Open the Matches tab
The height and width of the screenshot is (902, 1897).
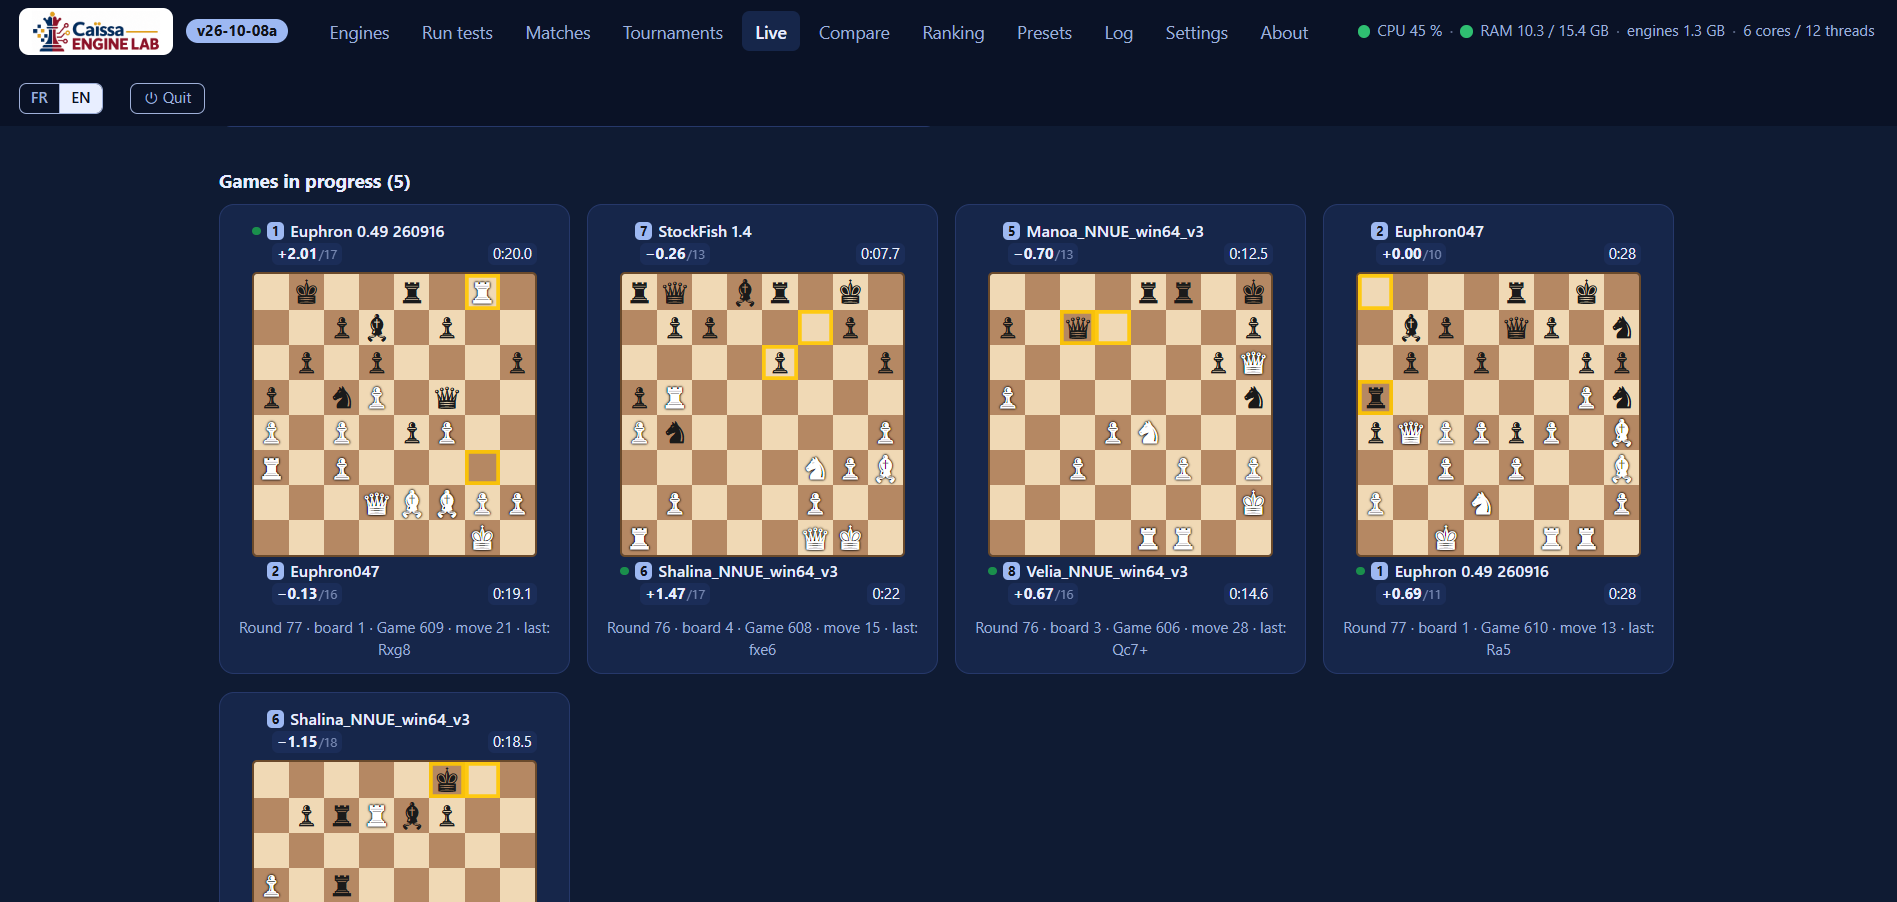(x=558, y=32)
